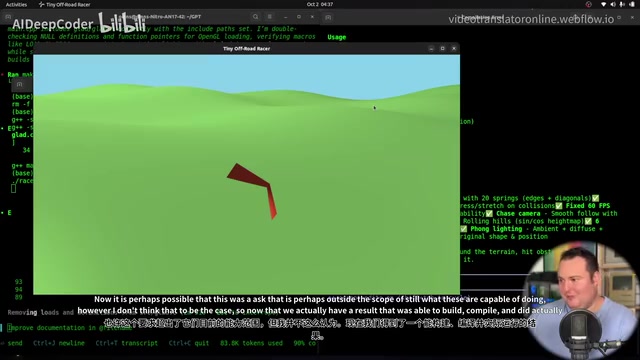This screenshot has height=360, width=640.
Task: Open search in the left terminal window
Action: pos(256,17)
